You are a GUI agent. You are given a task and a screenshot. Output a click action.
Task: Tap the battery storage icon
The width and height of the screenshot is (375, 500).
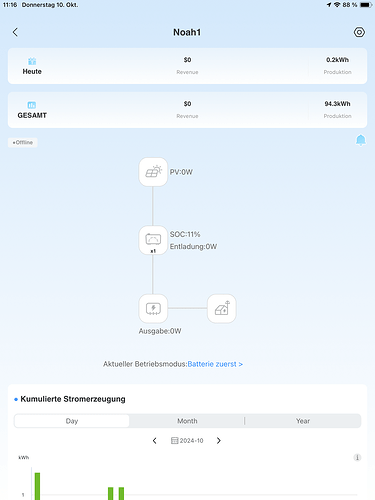[153, 240]
